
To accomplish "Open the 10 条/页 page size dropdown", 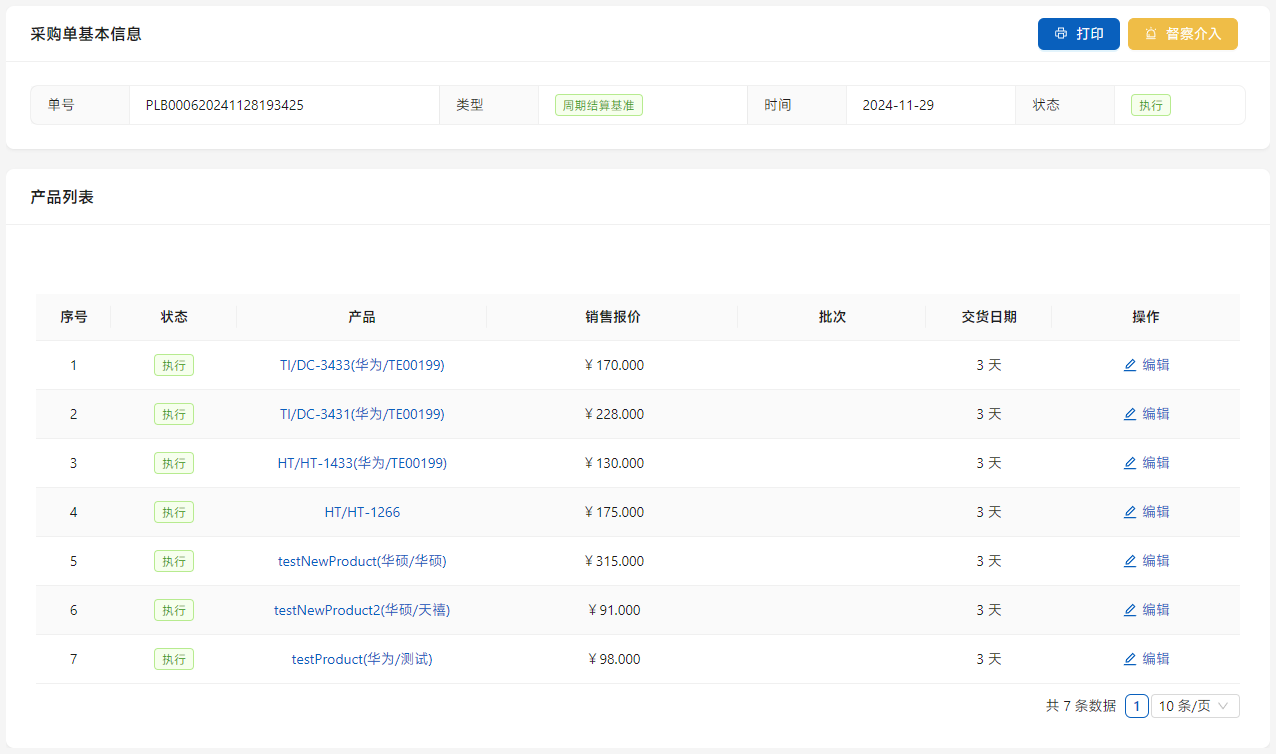I will click(x=1195, y=706).
